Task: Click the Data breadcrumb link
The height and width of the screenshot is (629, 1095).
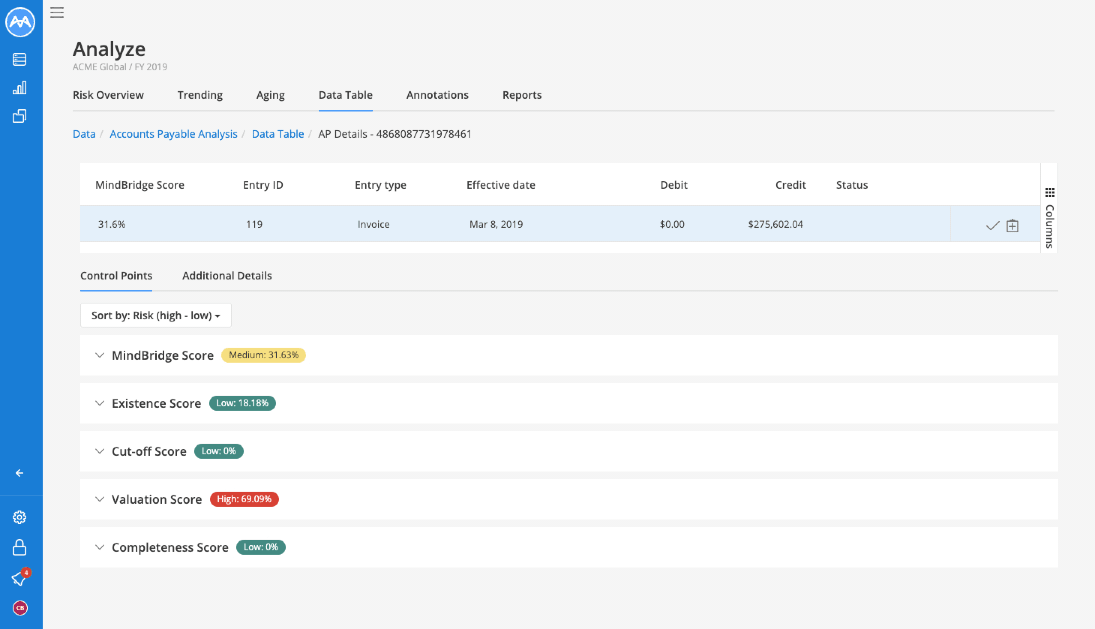Action: pos(84,134)
